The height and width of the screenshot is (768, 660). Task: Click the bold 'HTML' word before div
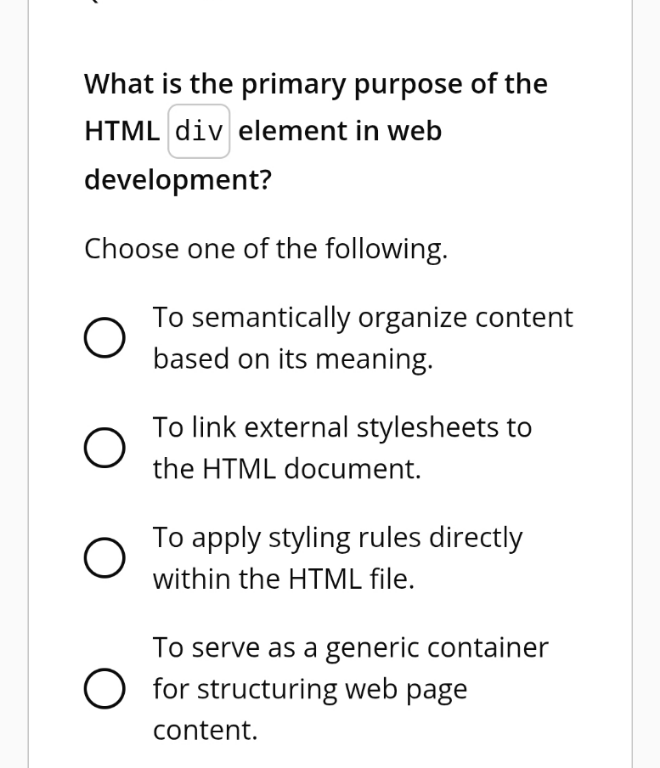122,131
